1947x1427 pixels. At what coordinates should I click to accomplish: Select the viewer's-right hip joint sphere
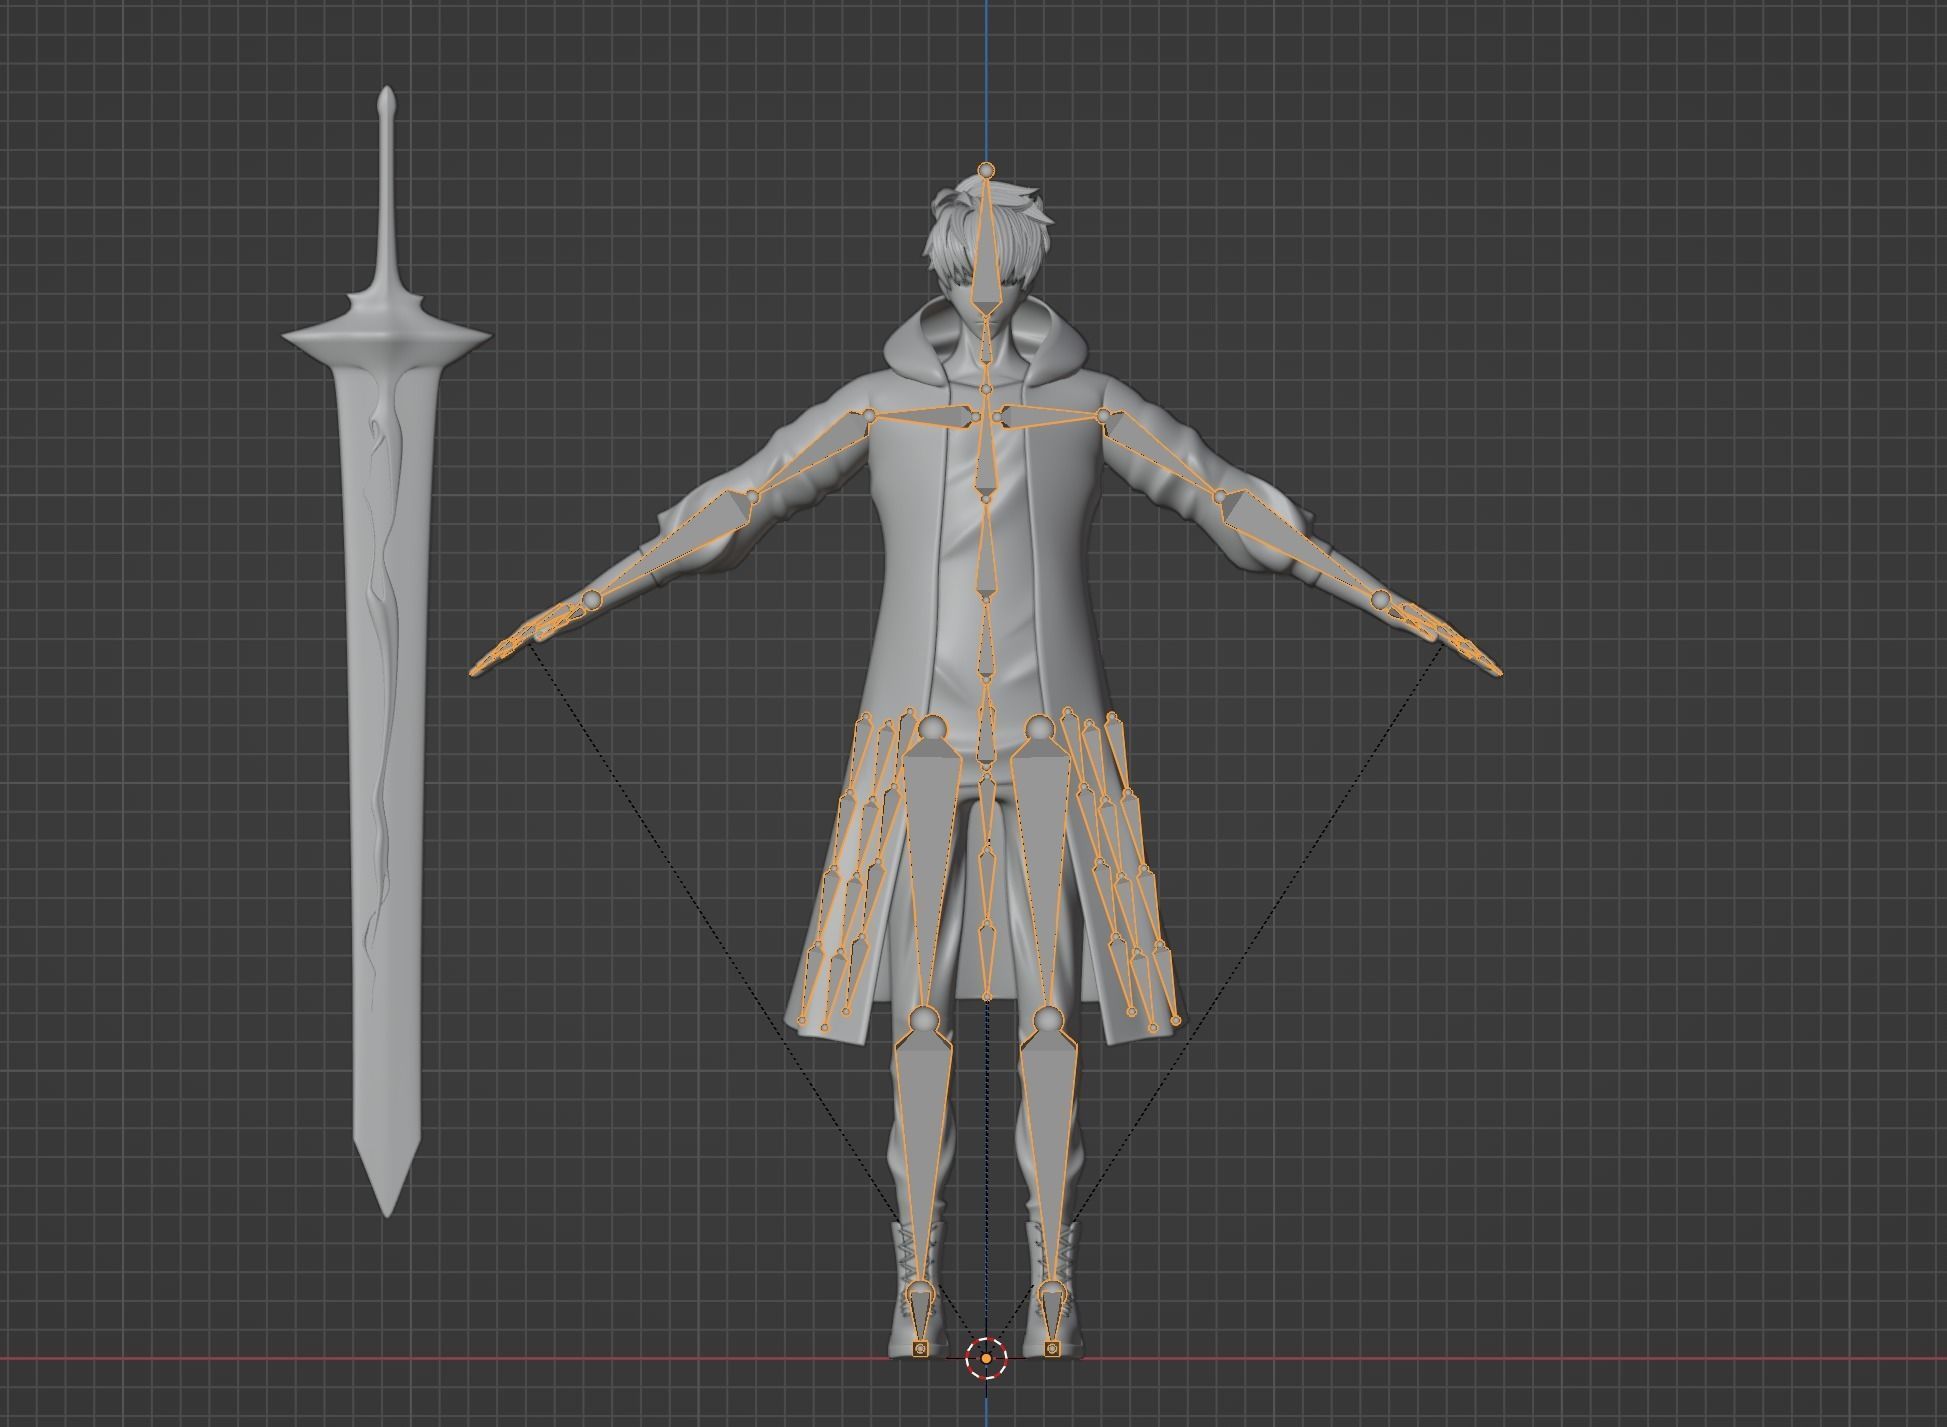[1039, 727]
